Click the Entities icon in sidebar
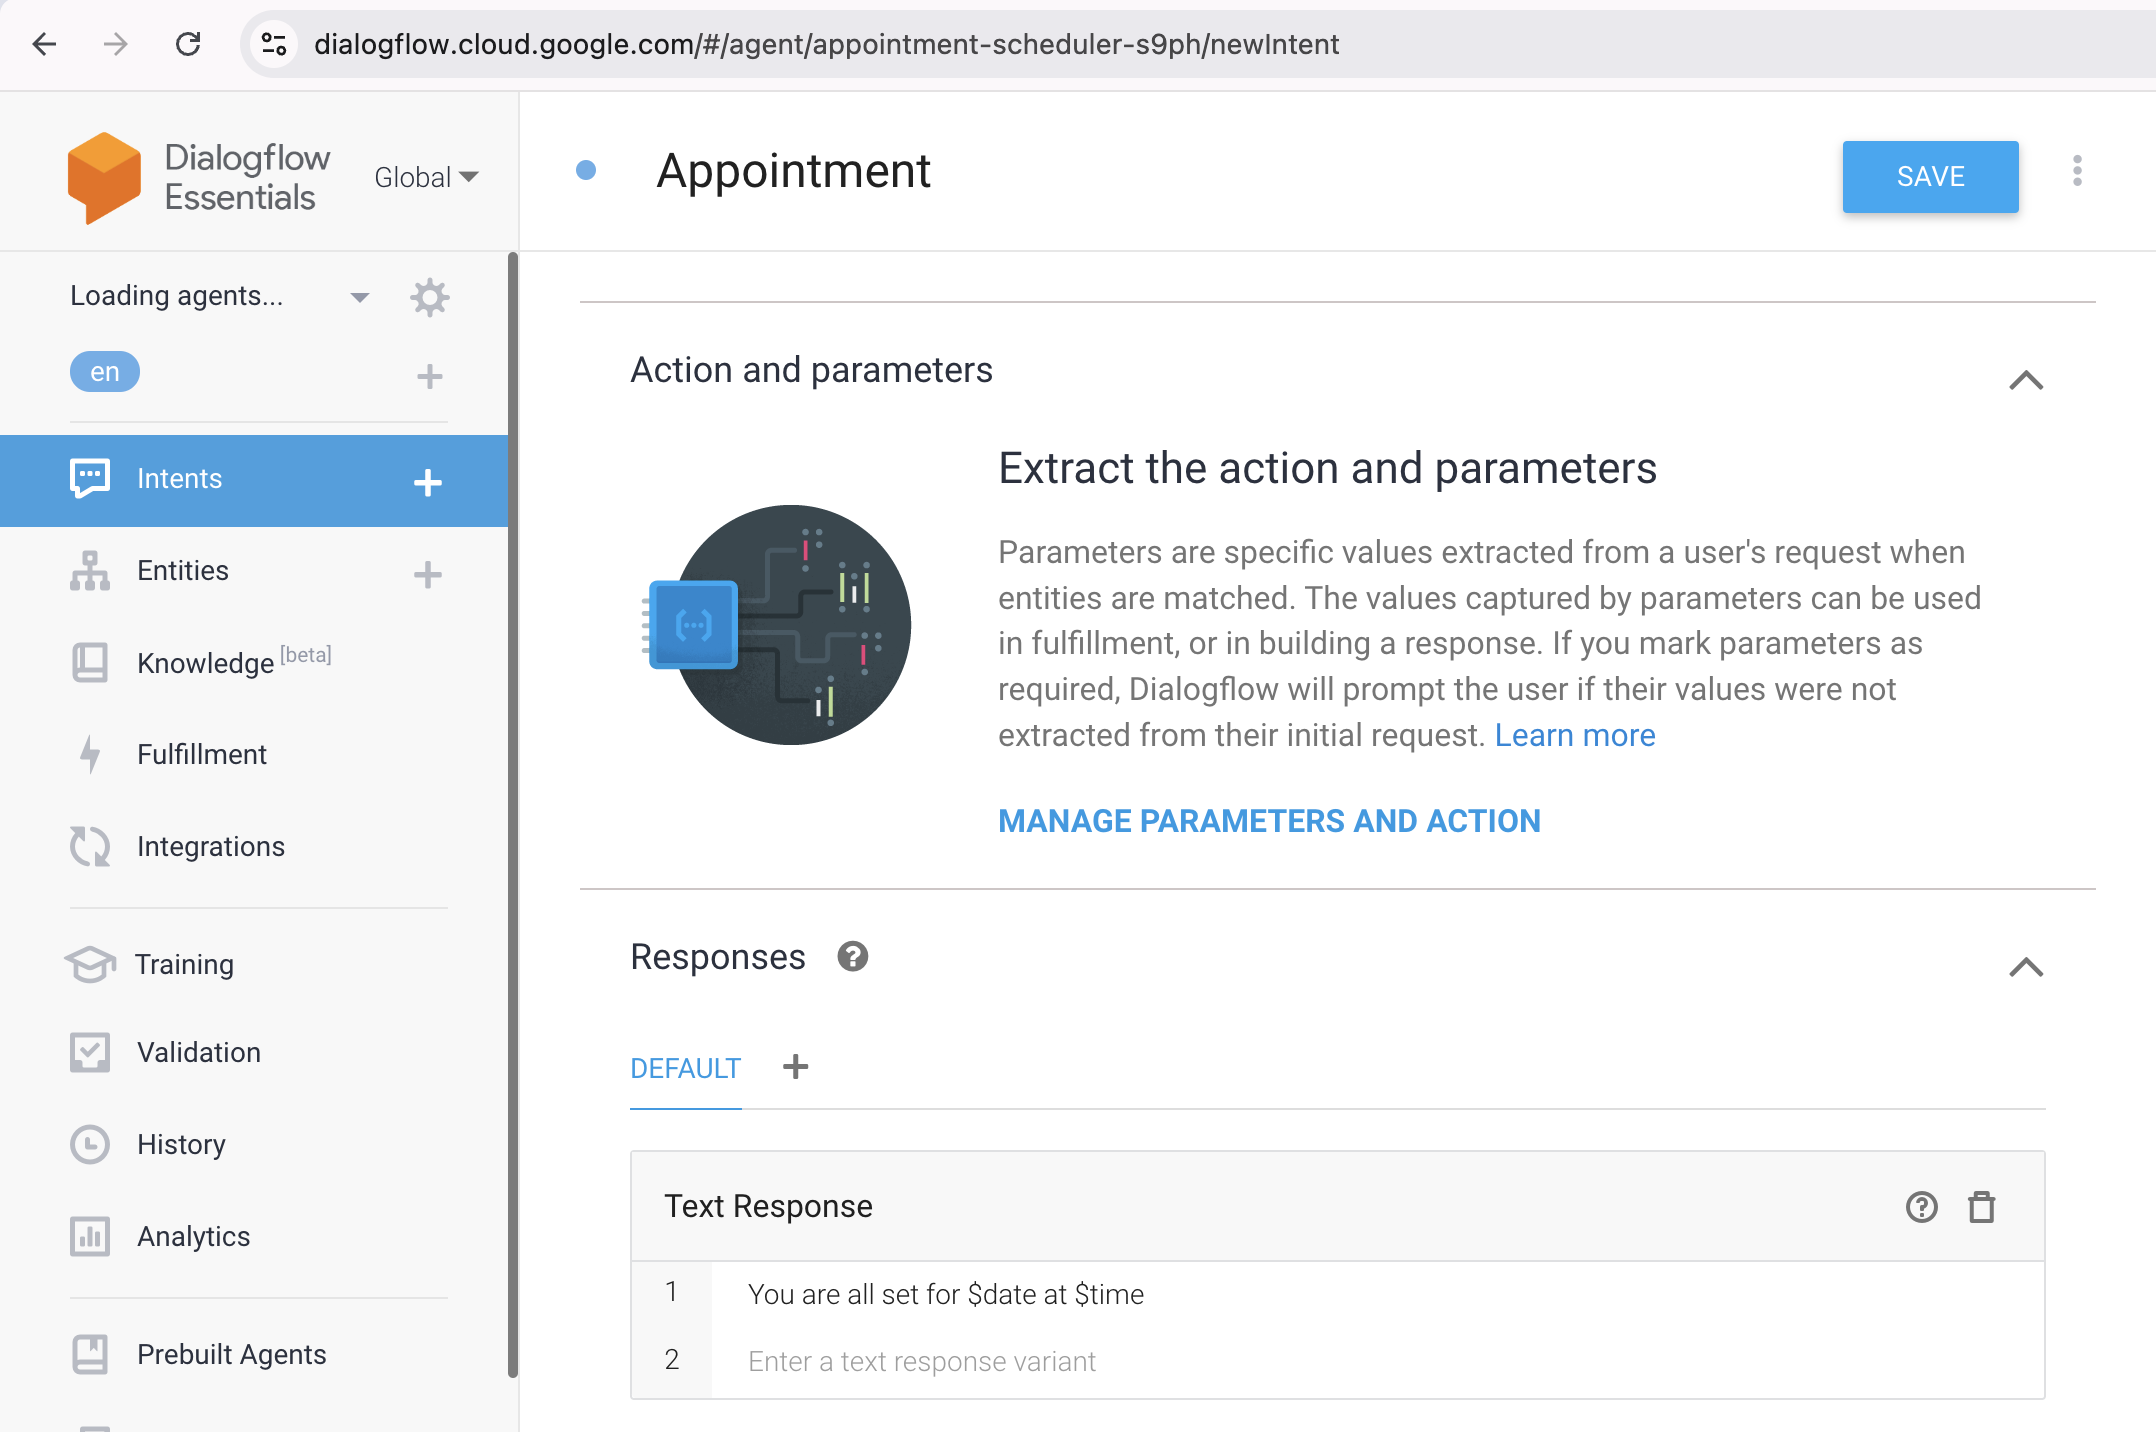Screen dimensions: 2156x1432 88,571
